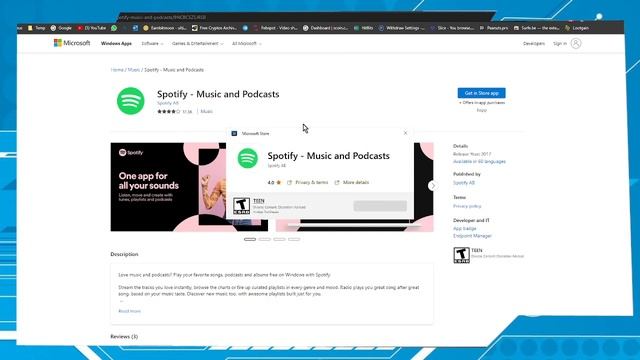Click the Spotify icon in popup

tap(248, 158)
